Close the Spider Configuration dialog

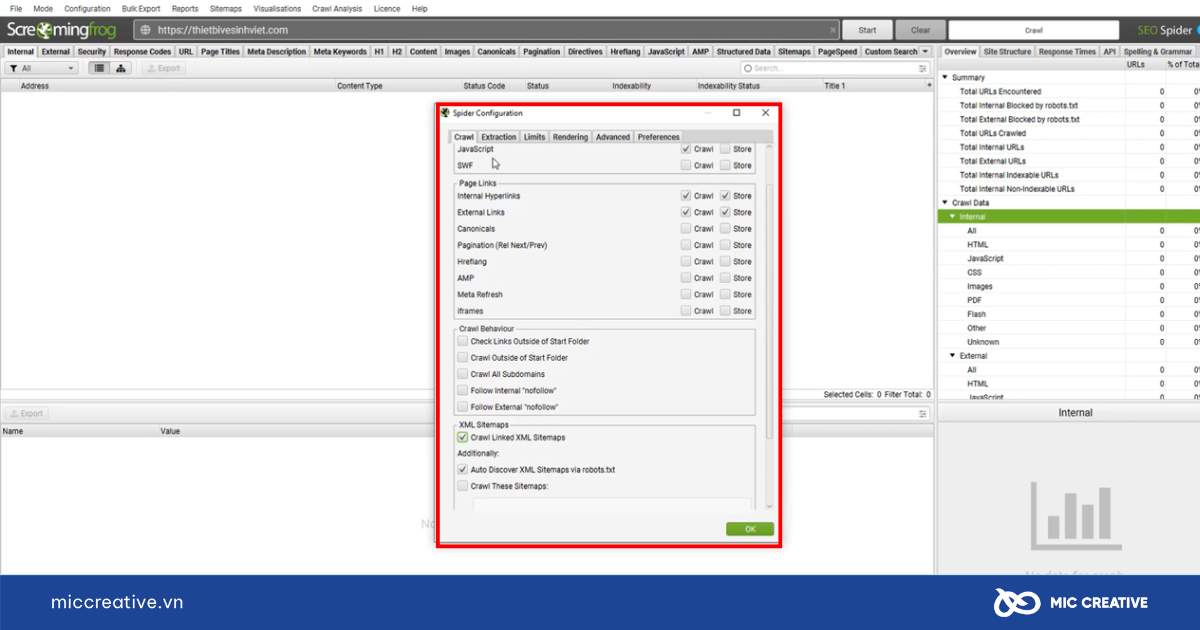point(765,113)
